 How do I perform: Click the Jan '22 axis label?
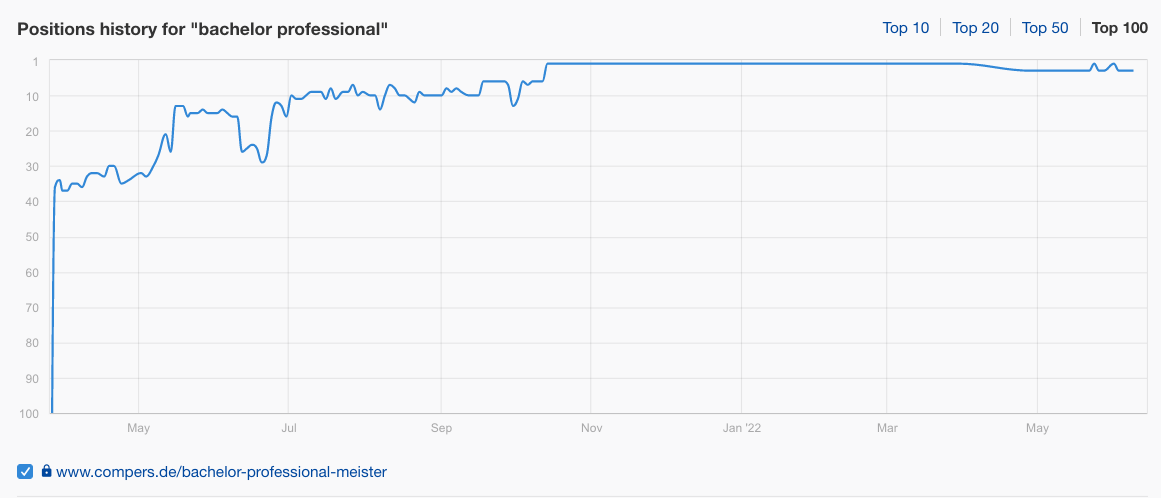(x=741, y=428)
